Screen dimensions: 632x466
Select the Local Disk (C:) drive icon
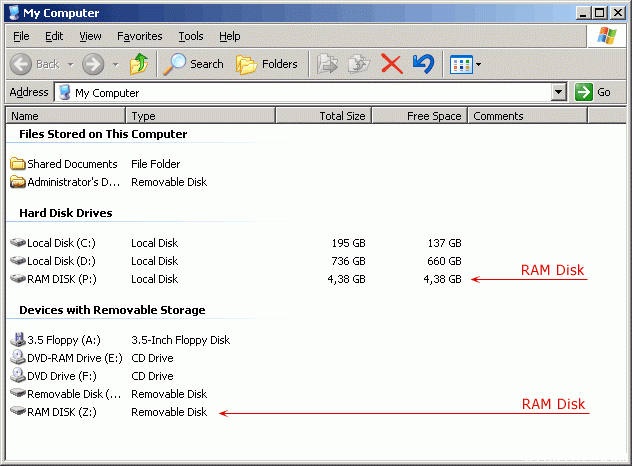[x=18, y=242]
